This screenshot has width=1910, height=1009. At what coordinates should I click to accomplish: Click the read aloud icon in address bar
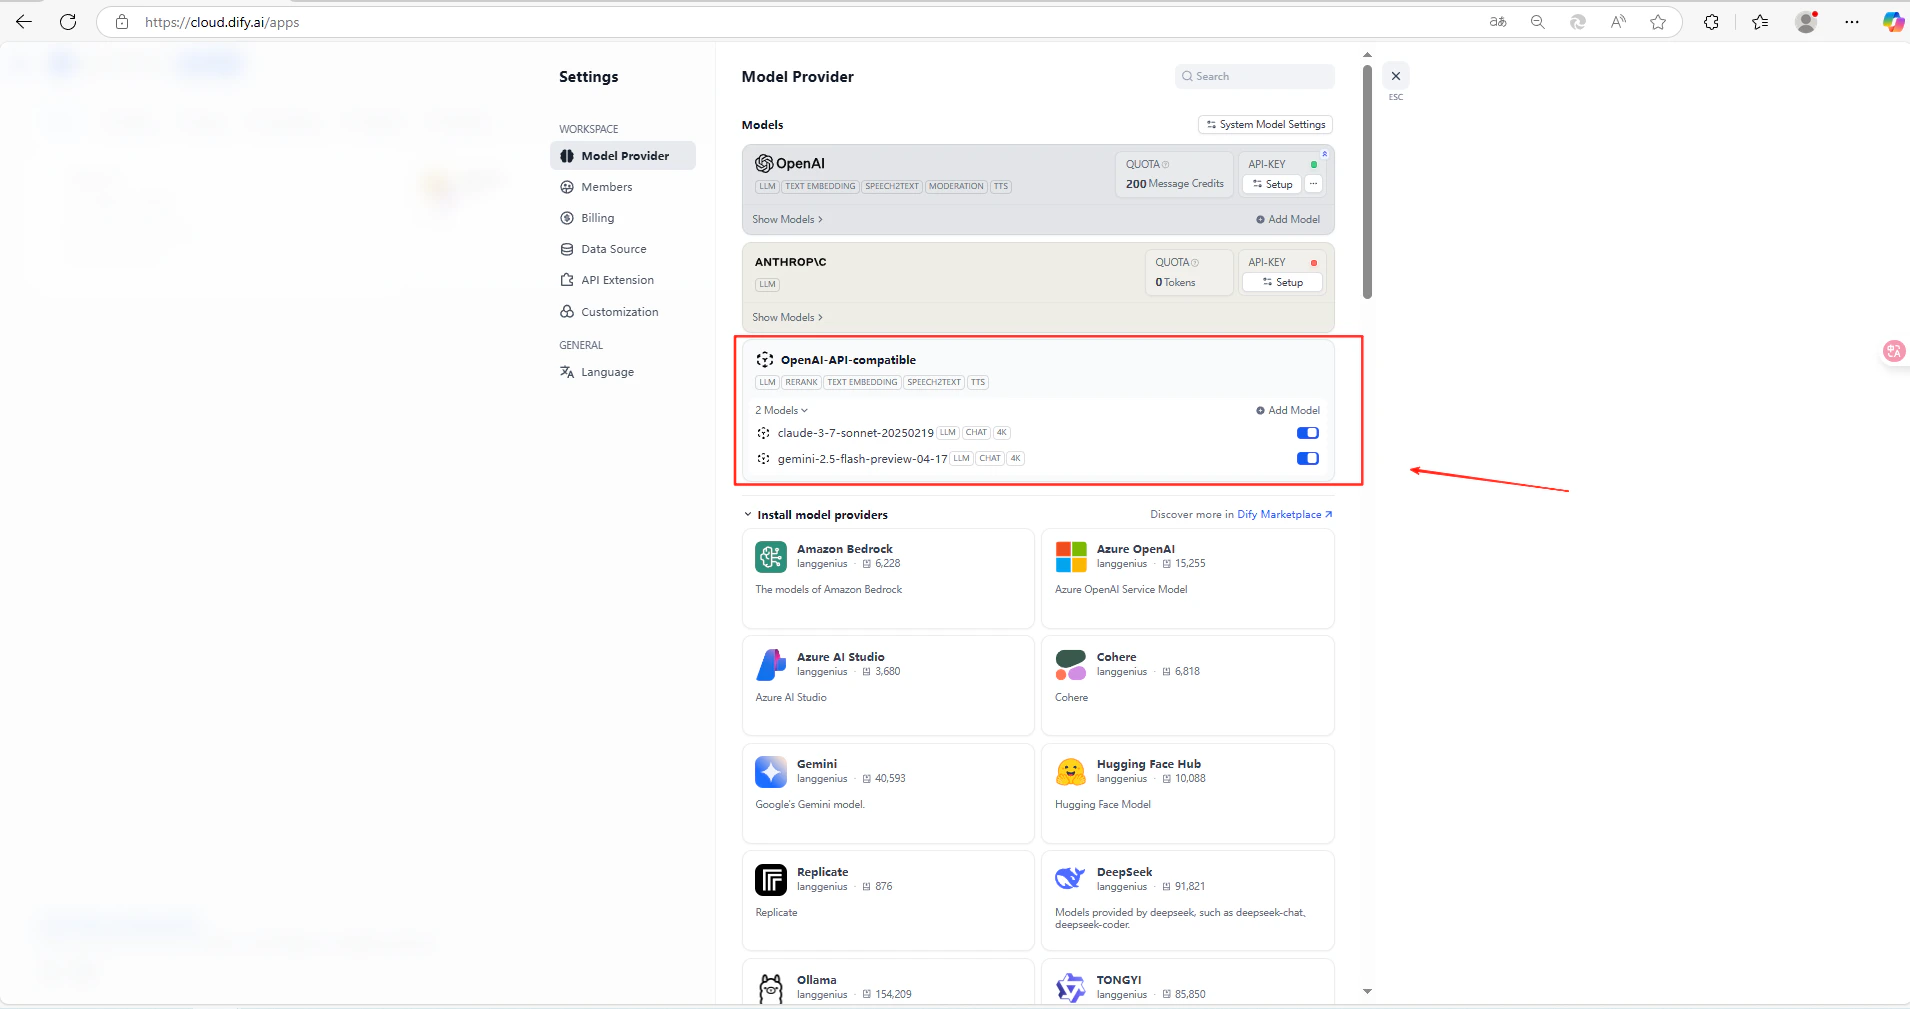1618,22
